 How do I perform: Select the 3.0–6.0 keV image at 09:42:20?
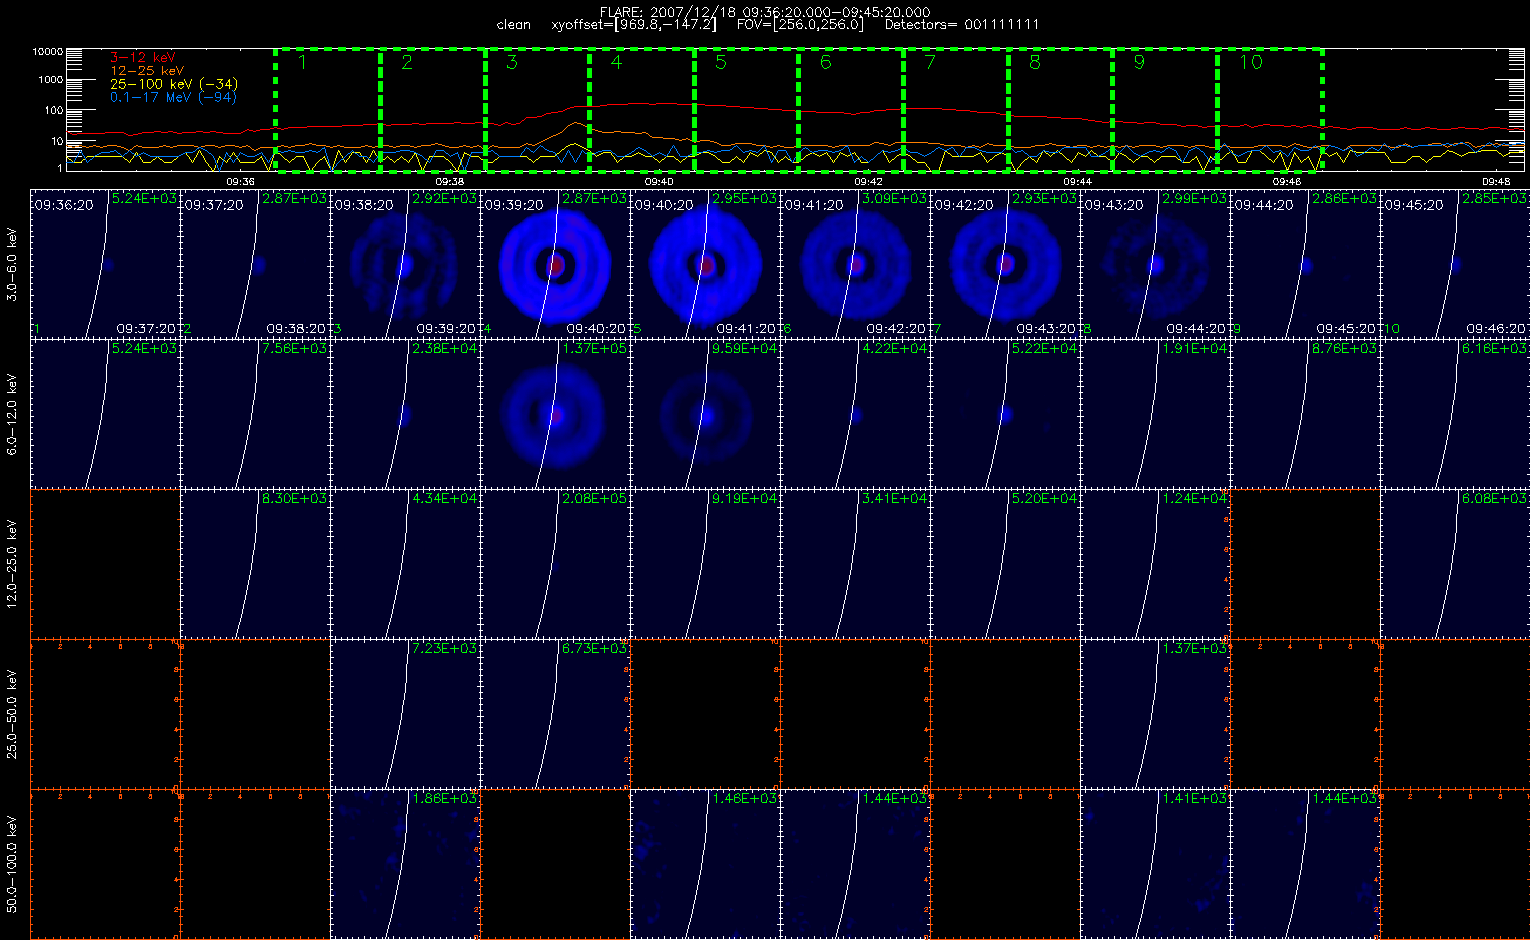click(x=1005, y=263)
